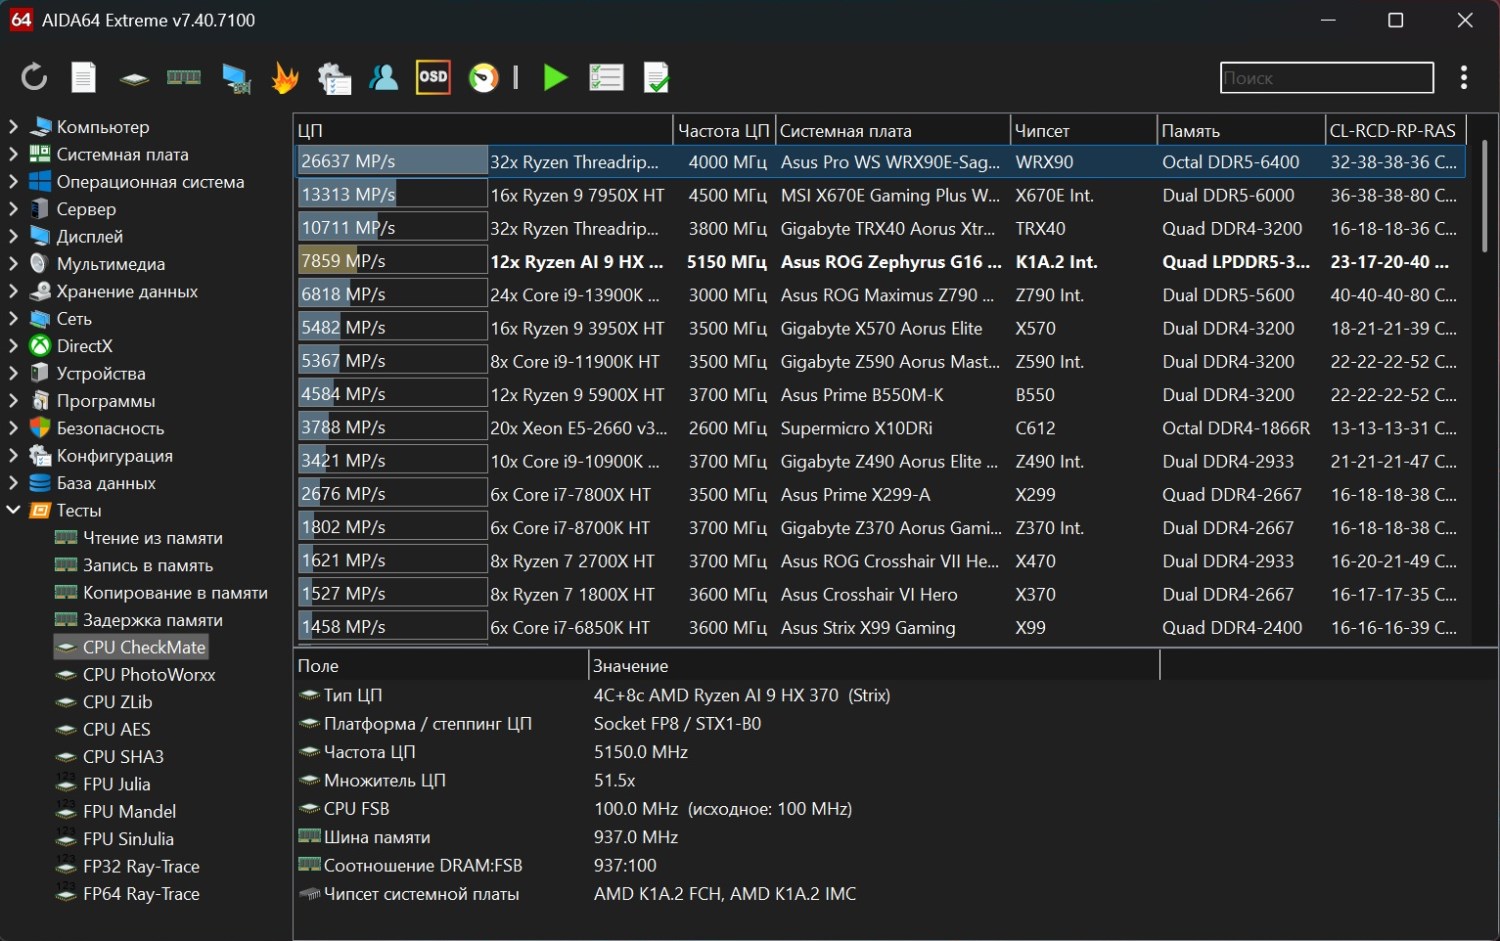Image resolution: width=1500 pixels, height=941 pixels.
Task: Select the FPU Julia benchmark item
Action: (116, 784)
